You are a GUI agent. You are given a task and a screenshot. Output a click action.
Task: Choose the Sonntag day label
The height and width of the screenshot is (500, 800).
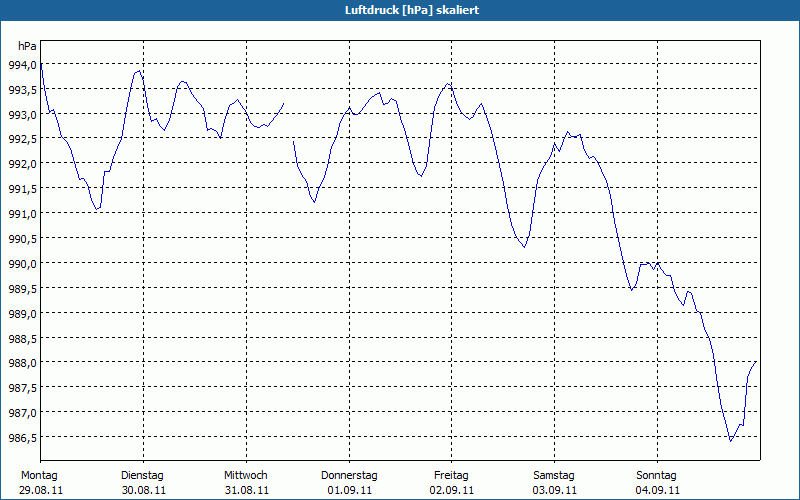pyautogui.click(x=657, y=475)
